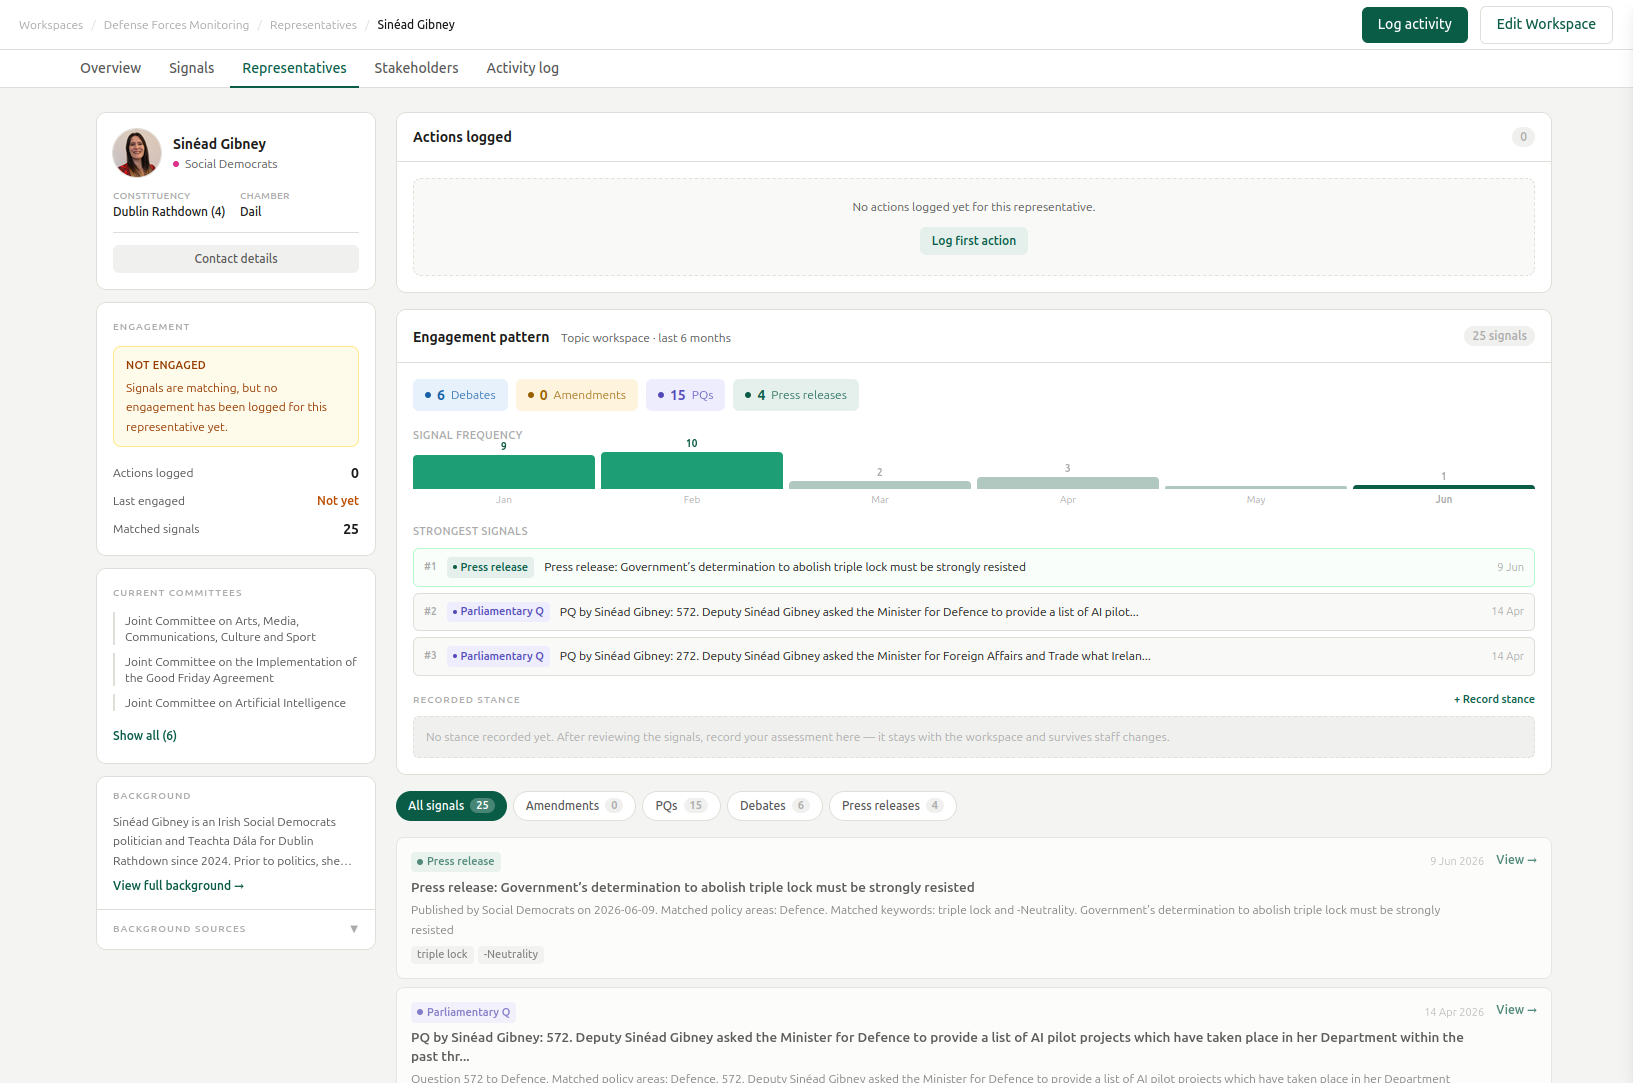Open Defense Forces Monitoring breadcrumb
The height and width of the screenshot is (1083, 1633).
[x=176, y=25]
